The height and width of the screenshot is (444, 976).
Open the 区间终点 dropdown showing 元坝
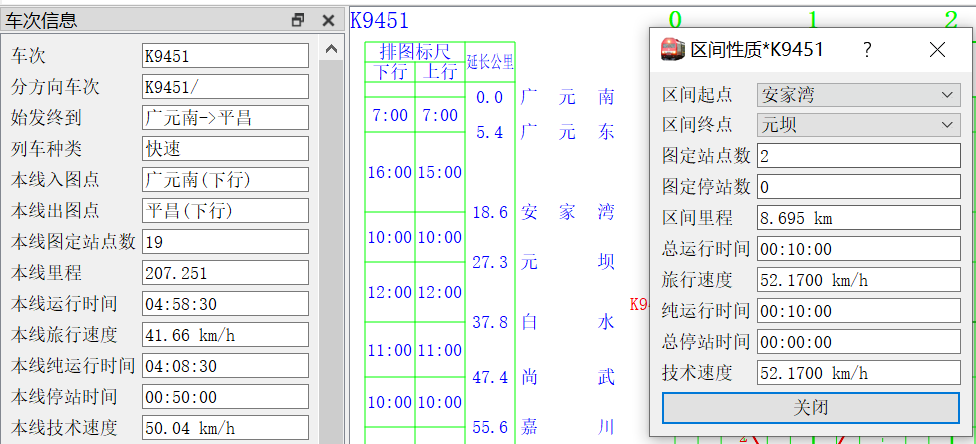click(859, 125)
